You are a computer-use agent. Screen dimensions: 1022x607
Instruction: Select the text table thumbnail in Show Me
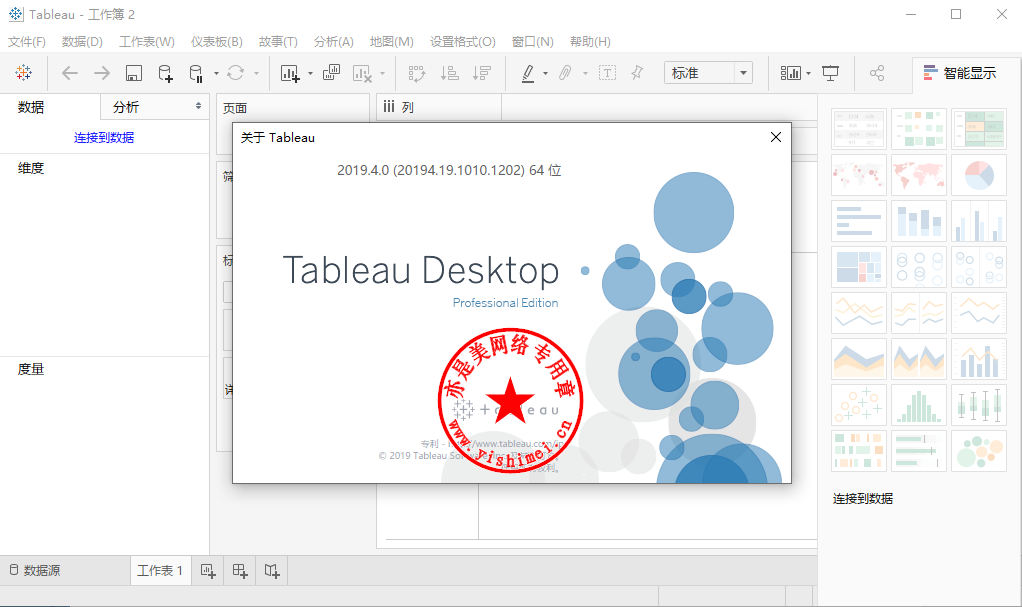(858, 129)
